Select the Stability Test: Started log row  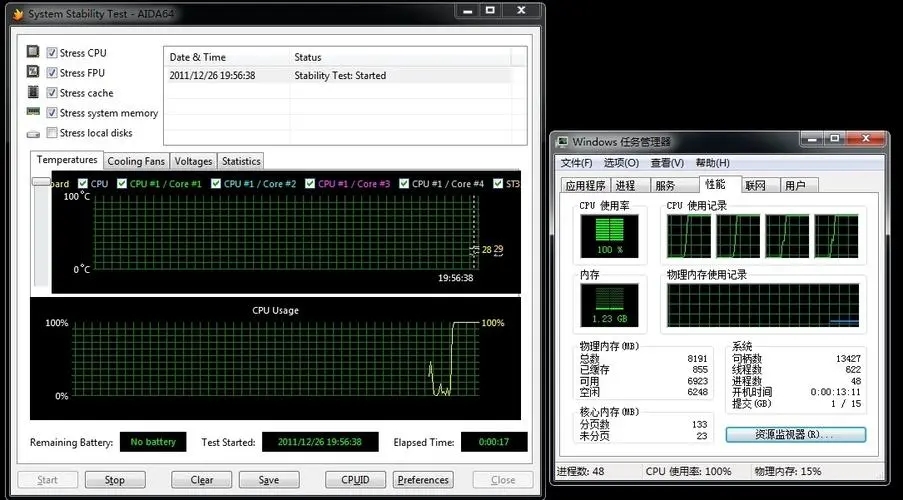340,75
